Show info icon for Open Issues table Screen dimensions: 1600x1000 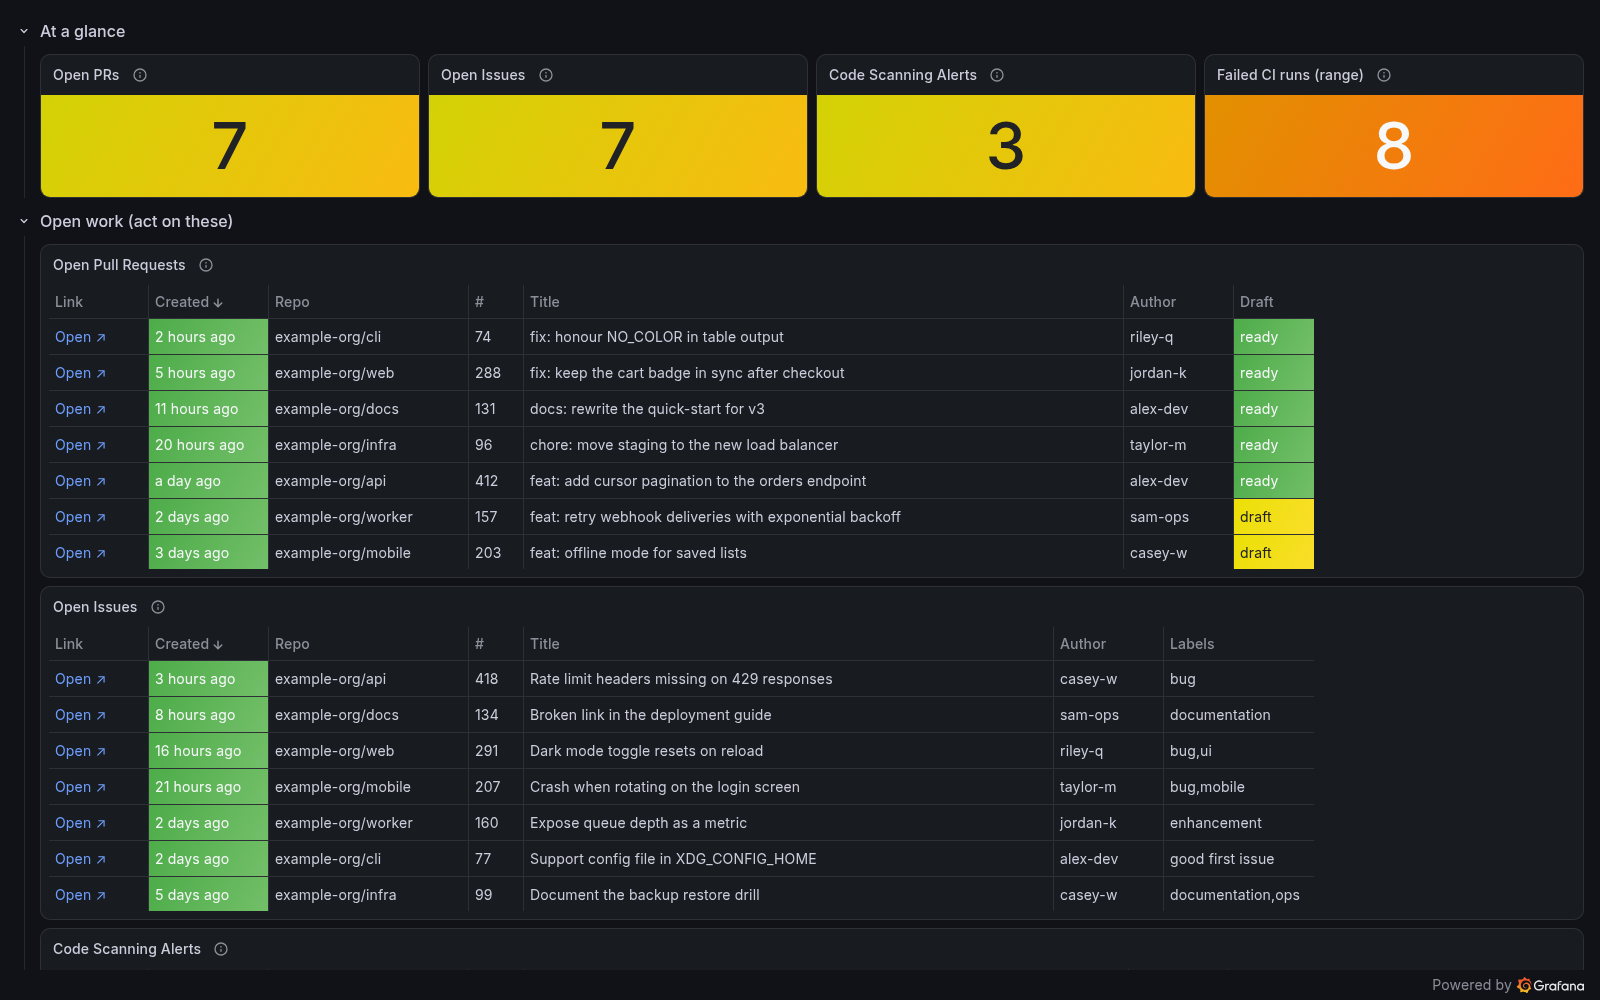tap(158, 607)
